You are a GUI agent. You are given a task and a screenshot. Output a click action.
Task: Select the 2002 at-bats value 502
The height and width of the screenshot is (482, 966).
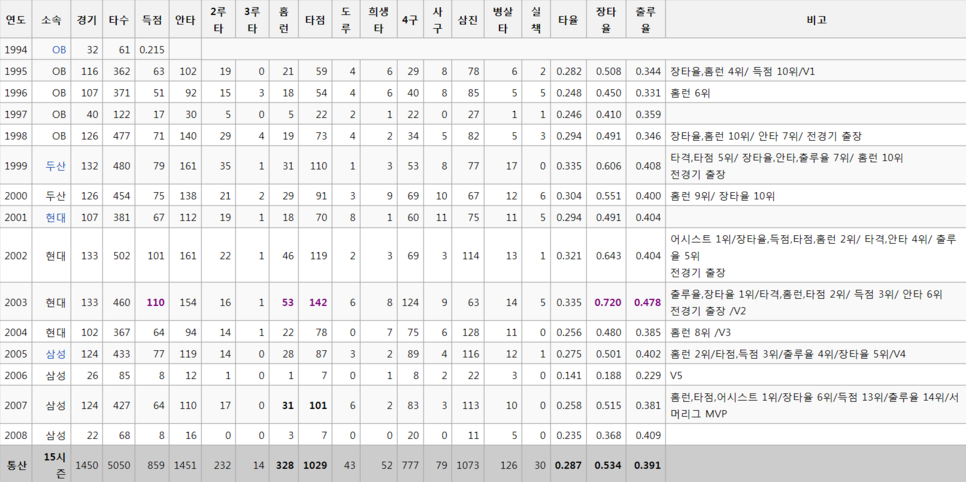[x=122, y=256]
